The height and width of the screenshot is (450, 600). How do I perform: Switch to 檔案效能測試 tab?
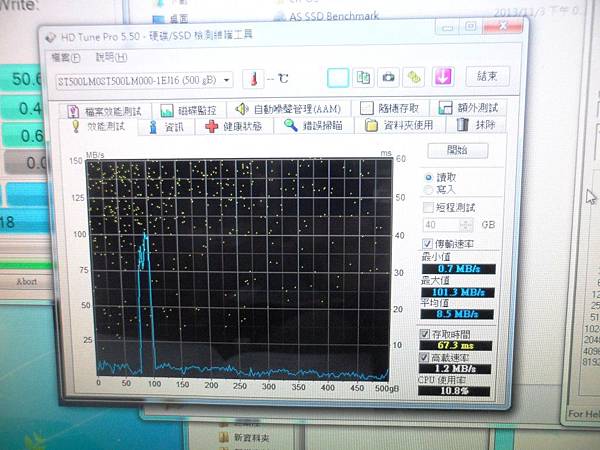pos(105,111)
